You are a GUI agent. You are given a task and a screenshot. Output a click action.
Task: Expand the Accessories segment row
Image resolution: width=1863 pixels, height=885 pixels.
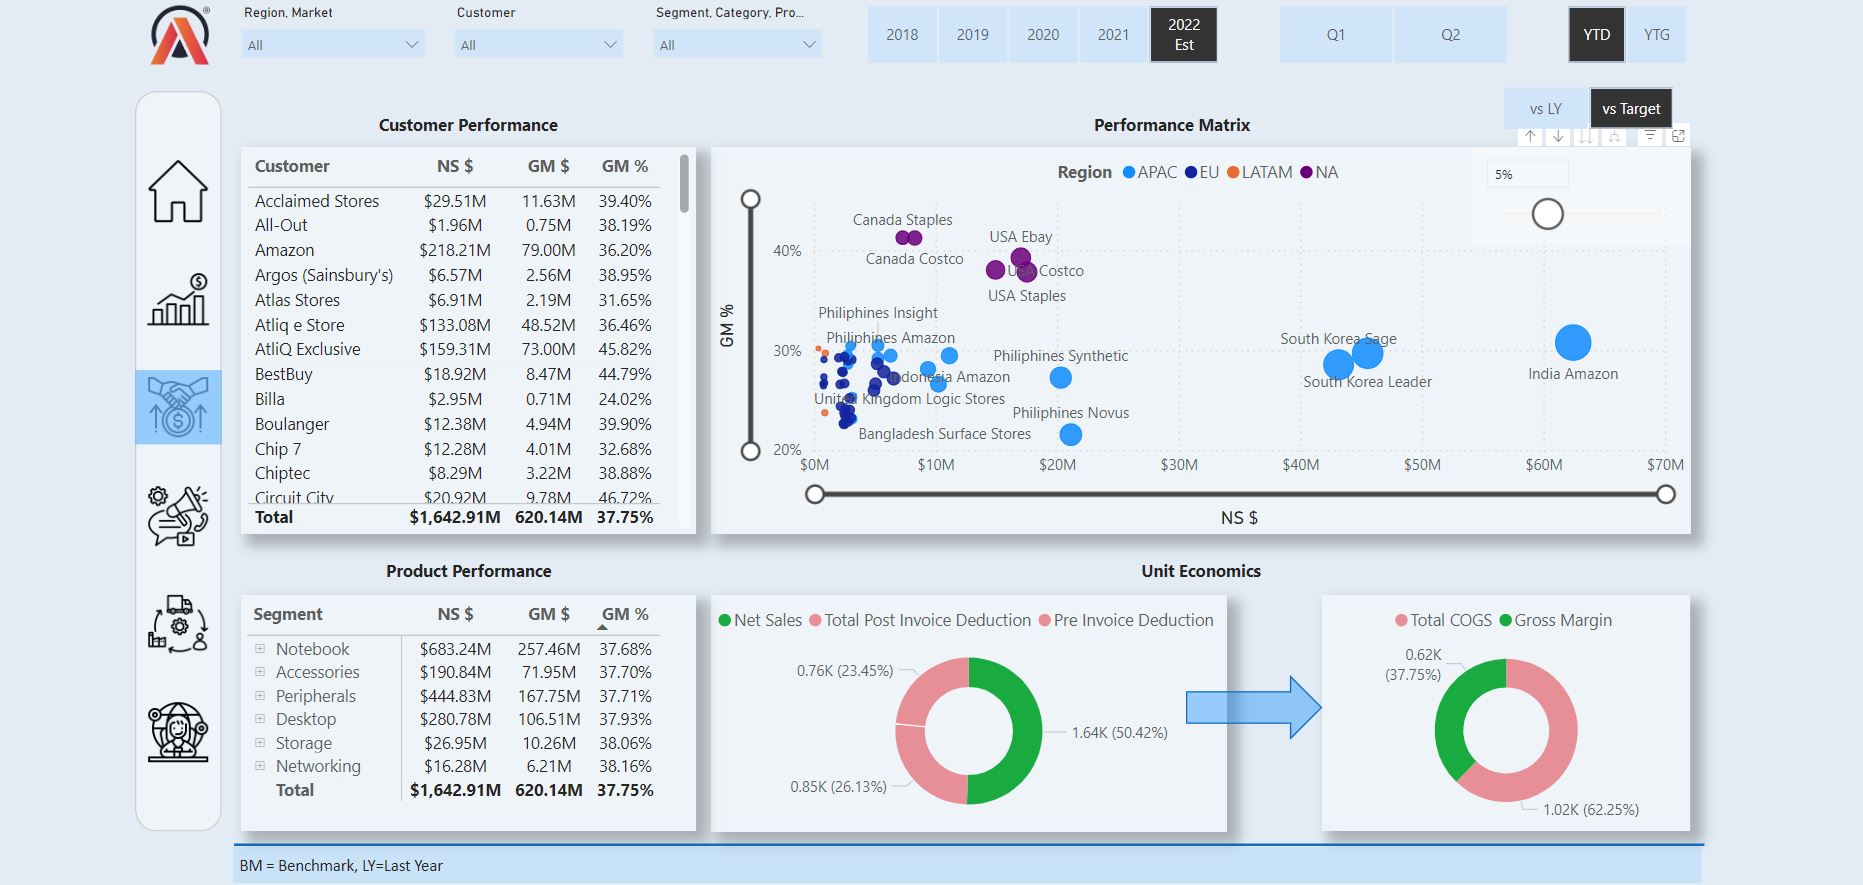[x=260, y=672]
